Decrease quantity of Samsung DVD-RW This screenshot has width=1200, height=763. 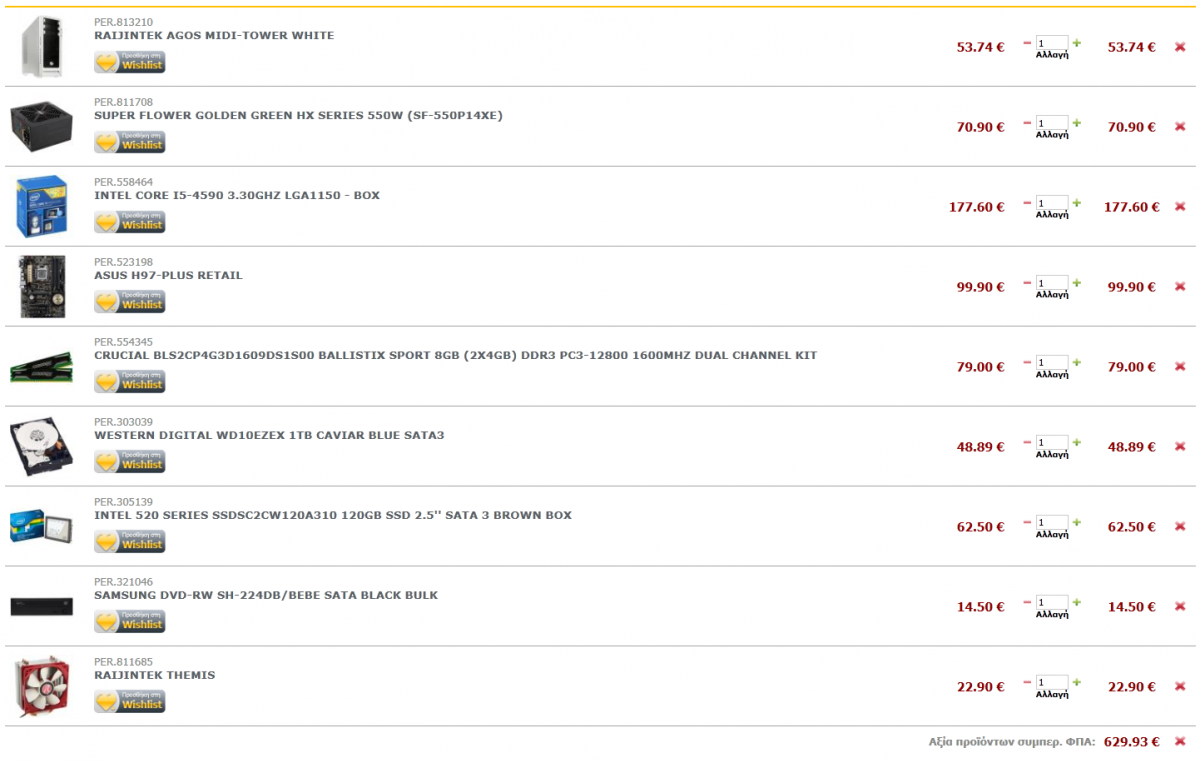pyautogui.click(x=1027, y=603)
